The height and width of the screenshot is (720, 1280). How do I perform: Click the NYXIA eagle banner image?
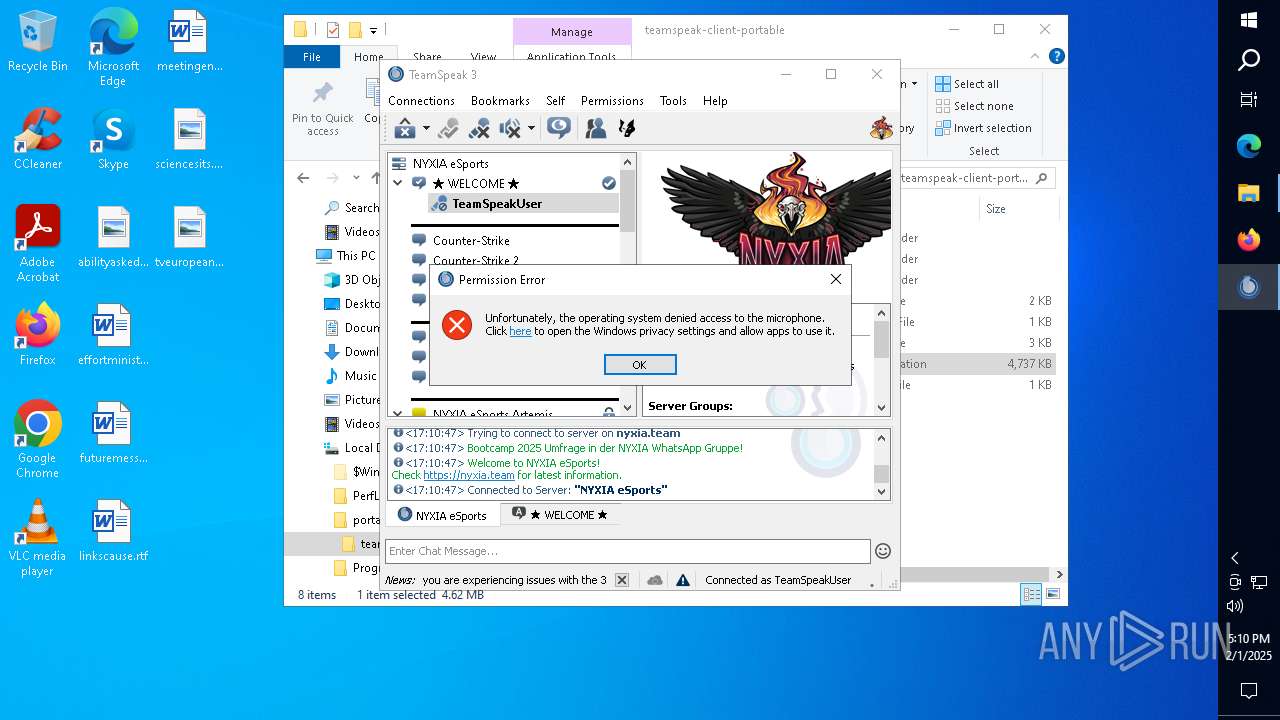click(776, 209)
